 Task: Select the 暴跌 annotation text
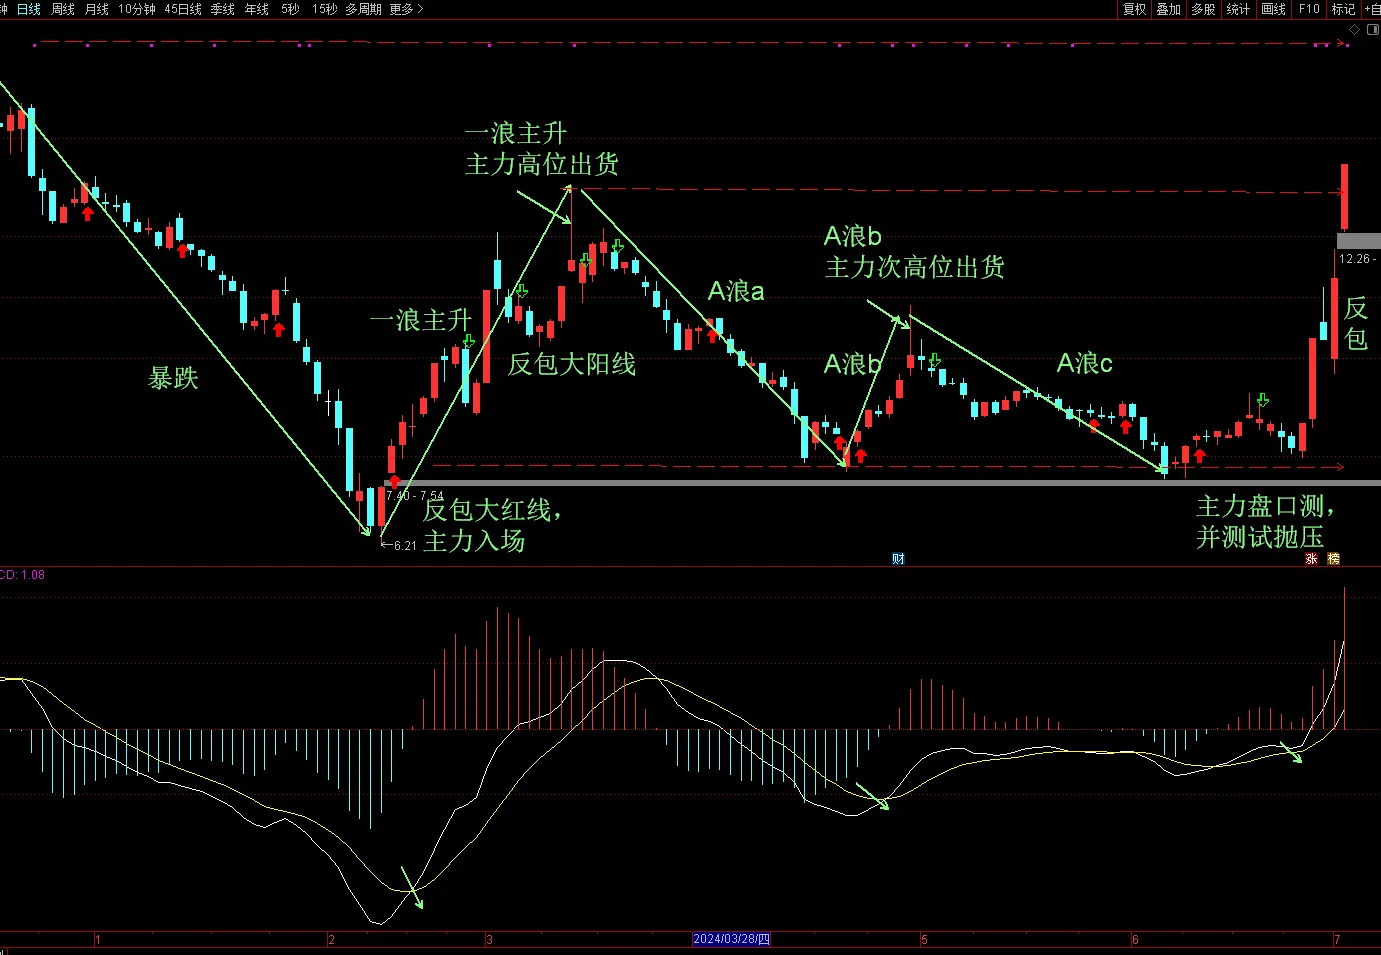[x=174, y=378]
